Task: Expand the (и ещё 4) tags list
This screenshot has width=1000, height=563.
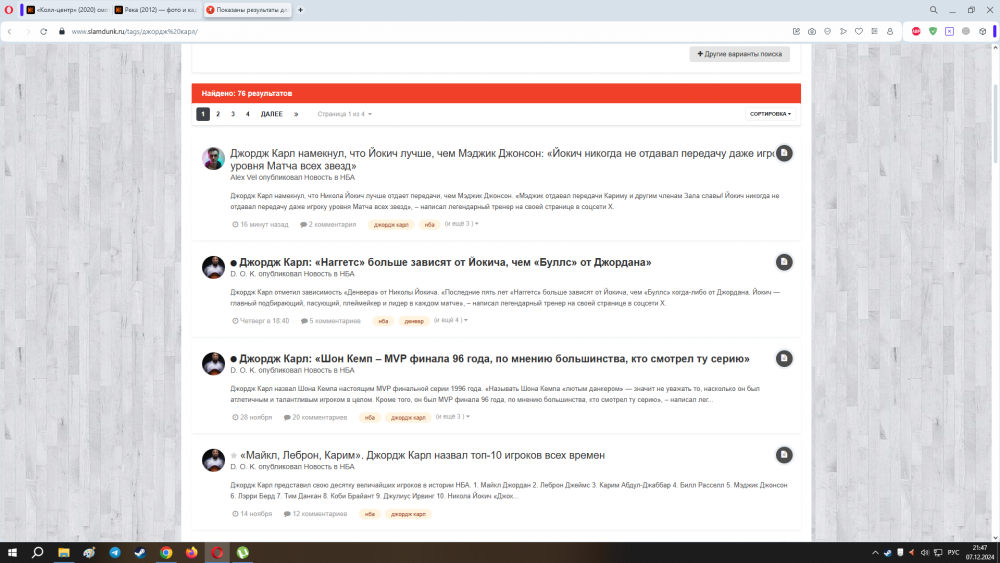Action: point(450,320)
